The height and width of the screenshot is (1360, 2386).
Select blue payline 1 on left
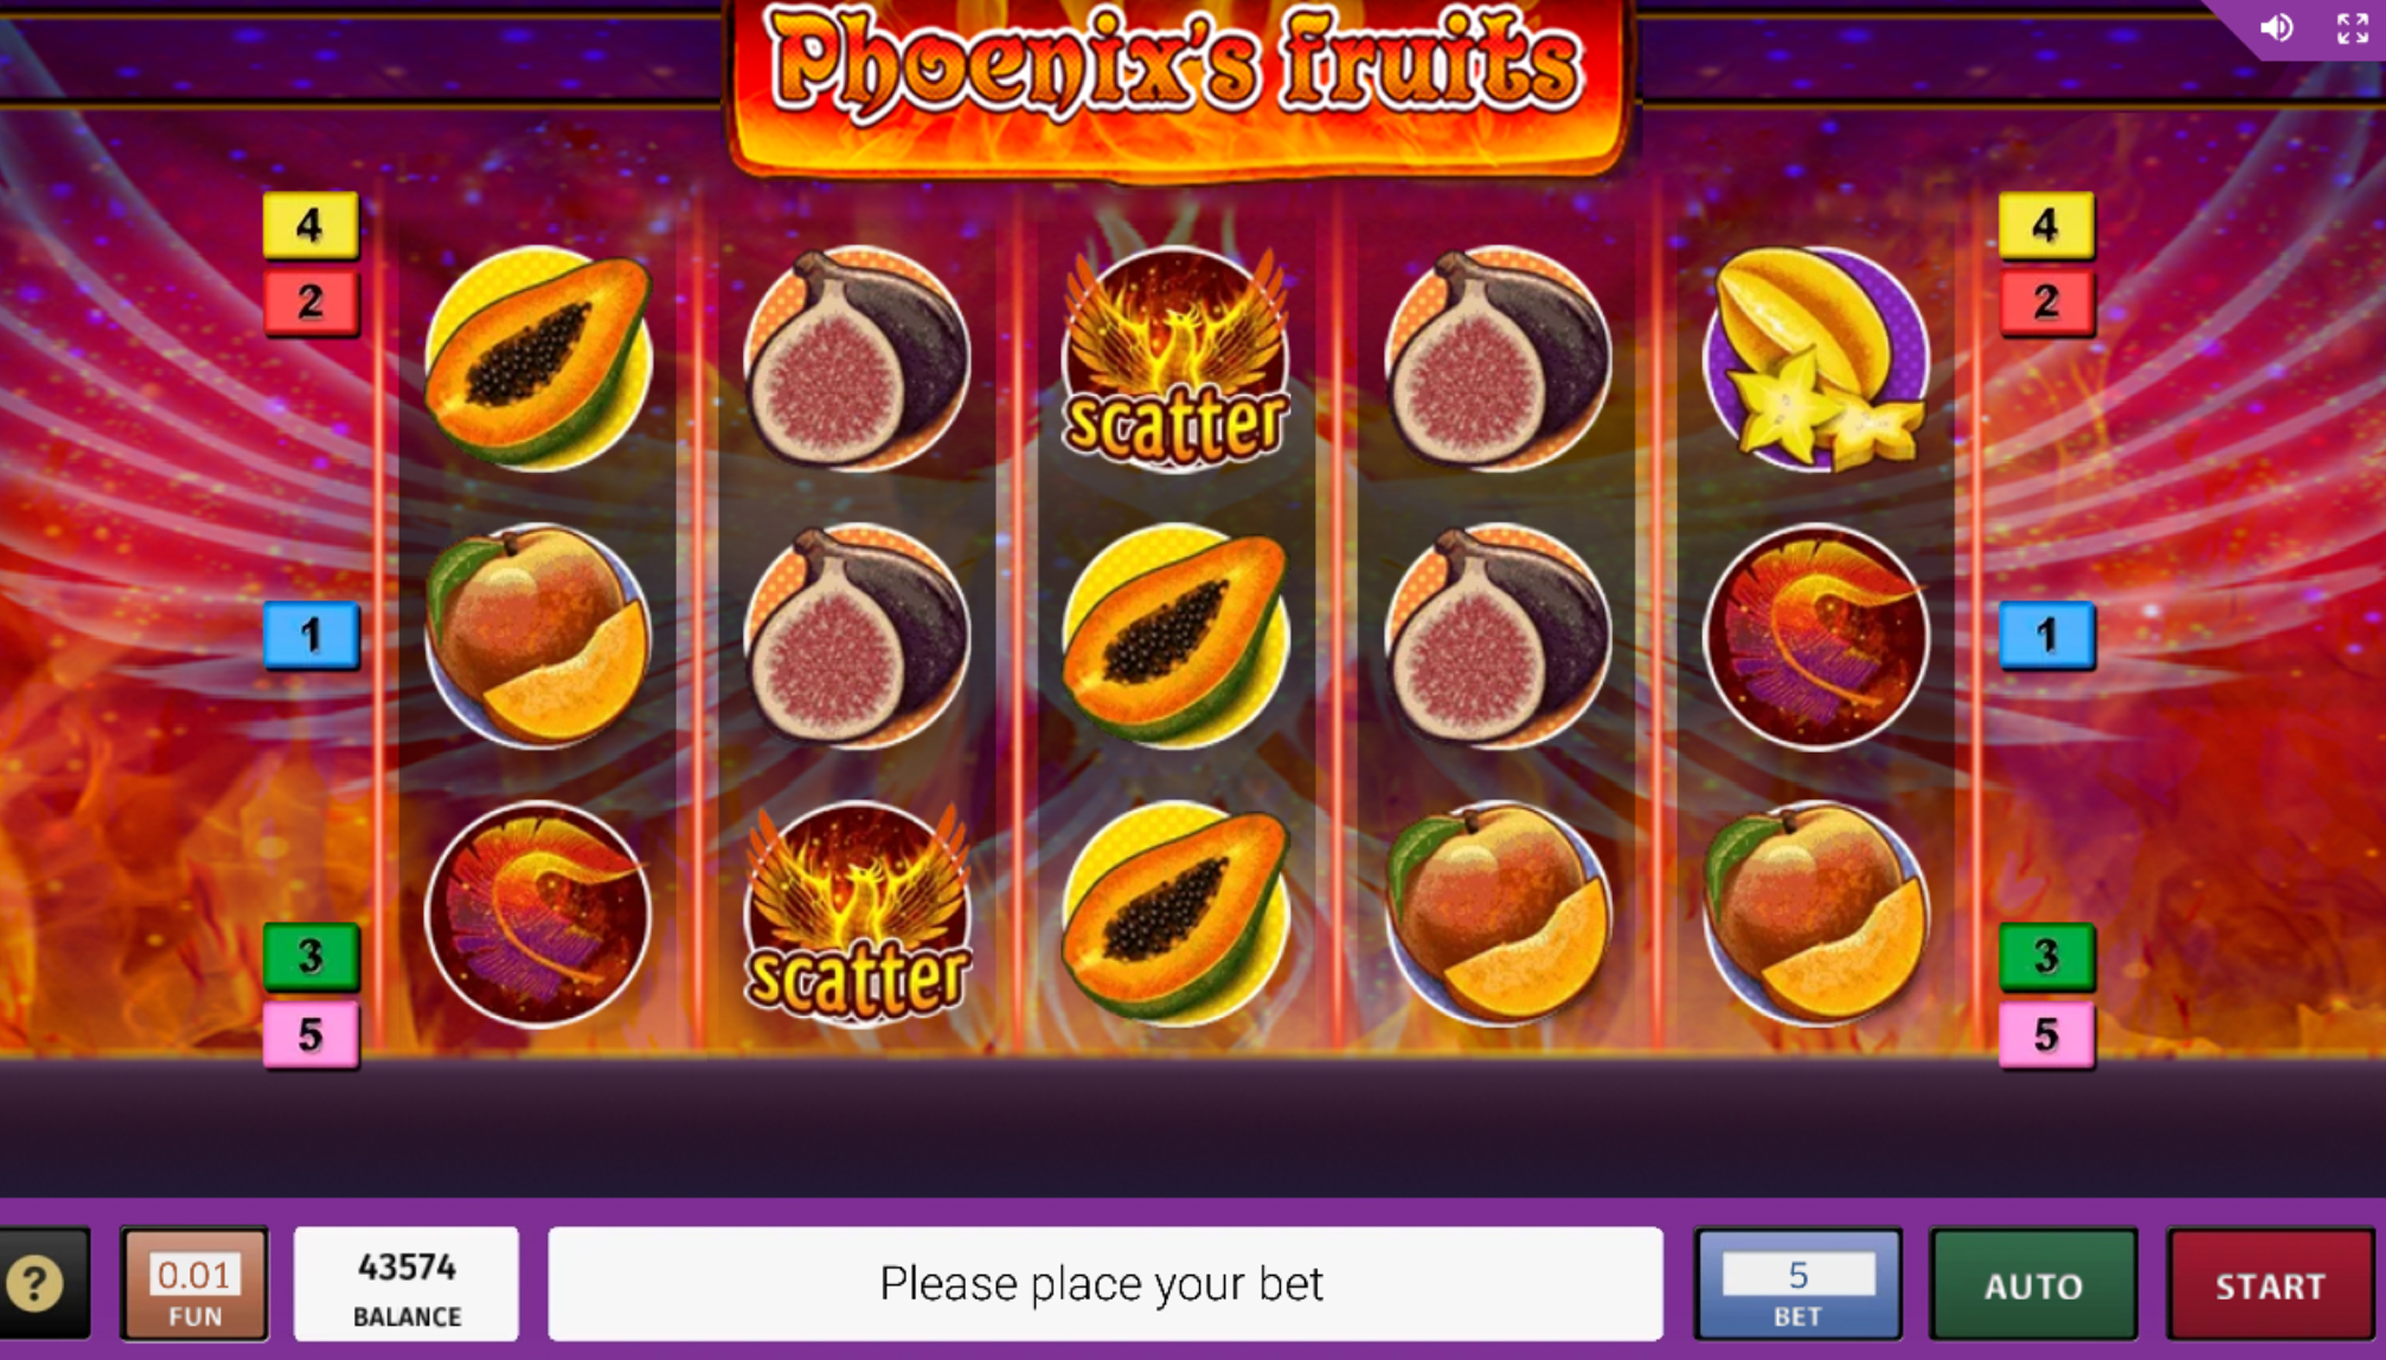(x=311, y=635)
